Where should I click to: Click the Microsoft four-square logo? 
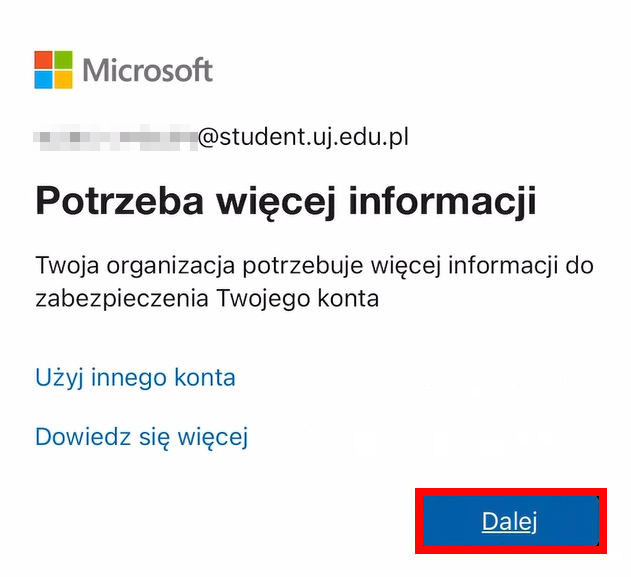coord(54,70)
